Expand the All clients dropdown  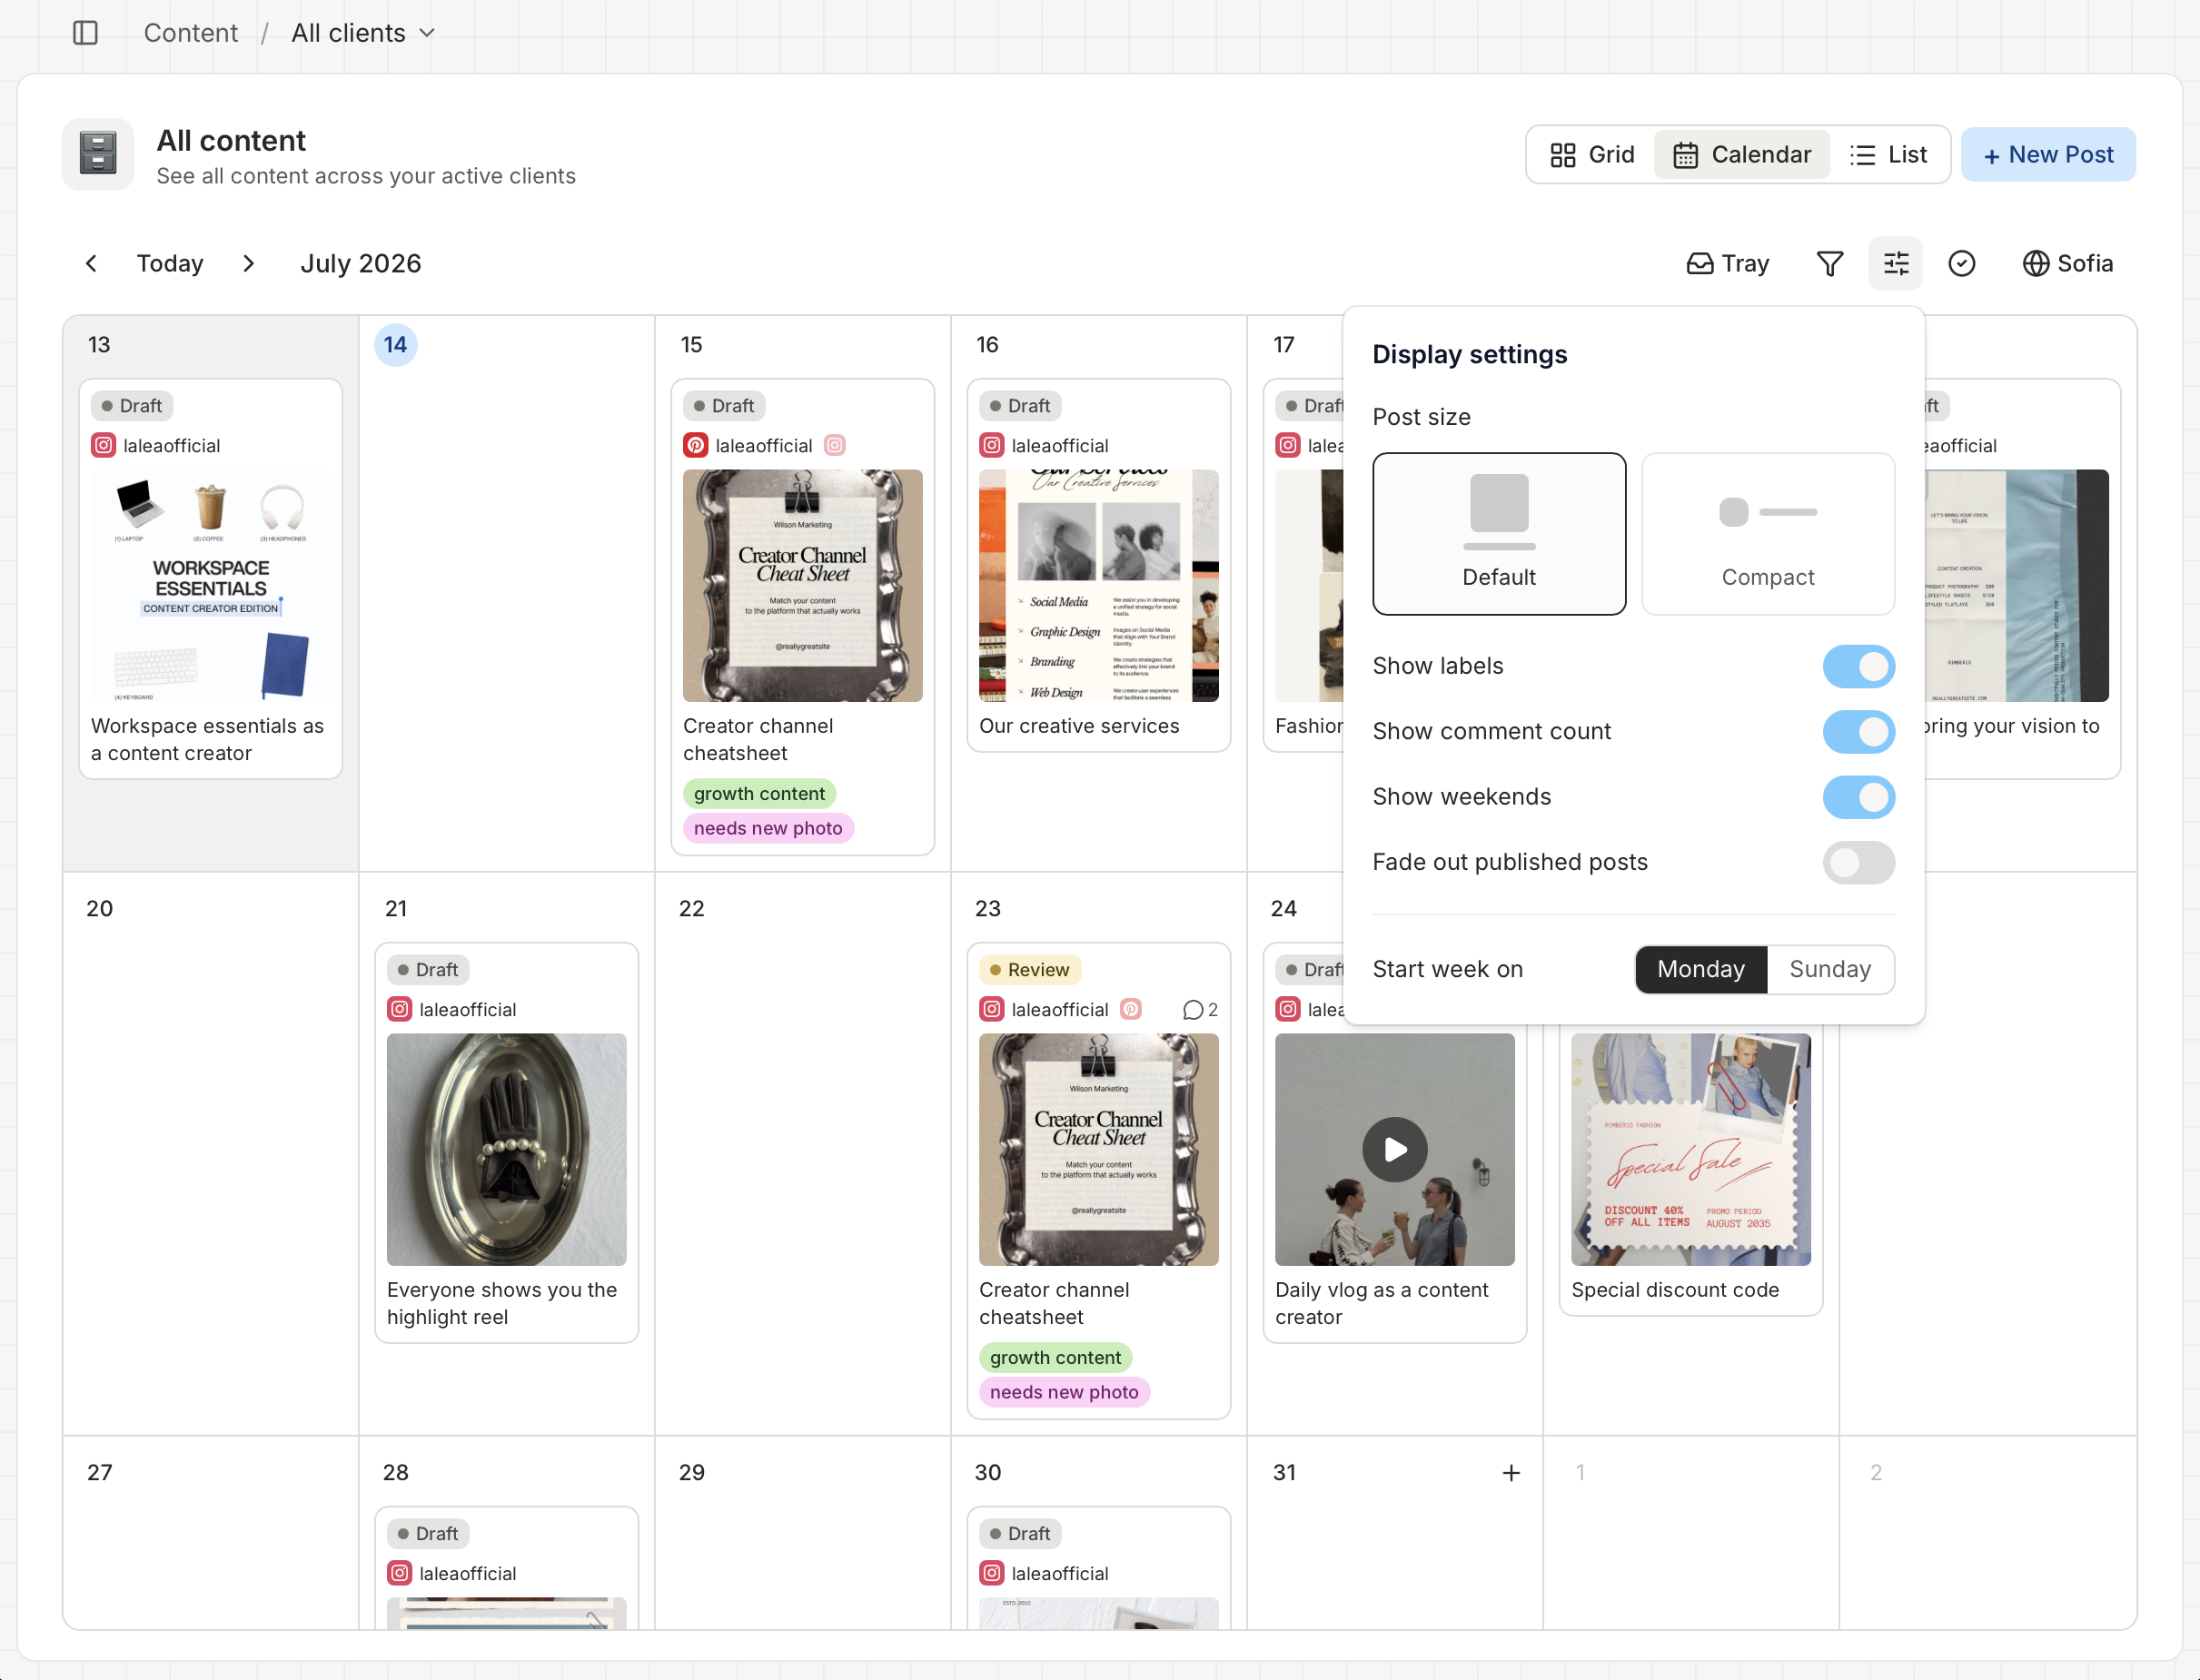pyautogui.click(x=363, y=33)
